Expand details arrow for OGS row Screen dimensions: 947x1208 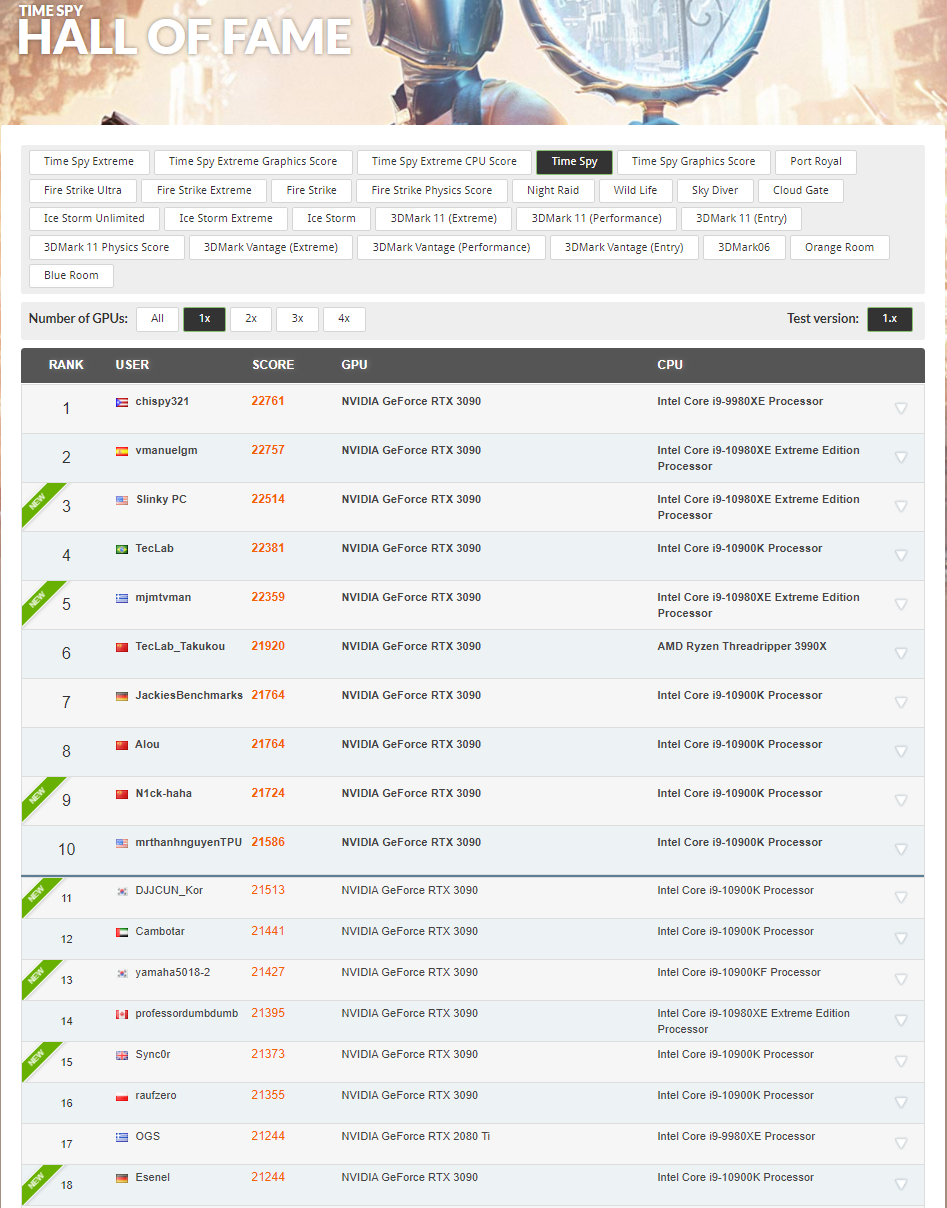(901, 1143)
